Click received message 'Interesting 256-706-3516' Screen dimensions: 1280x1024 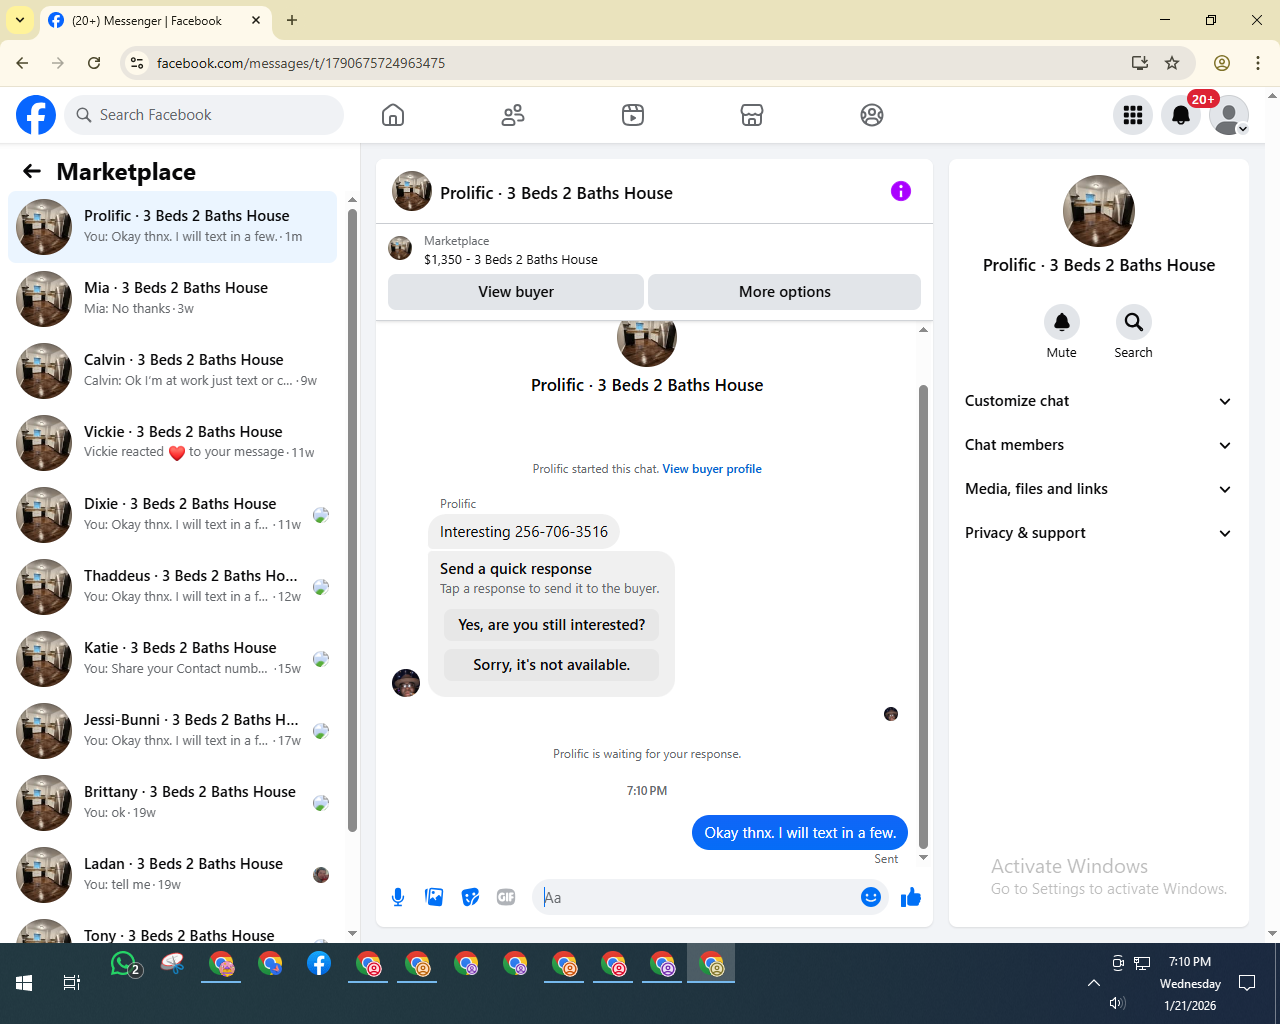[524, 532]
